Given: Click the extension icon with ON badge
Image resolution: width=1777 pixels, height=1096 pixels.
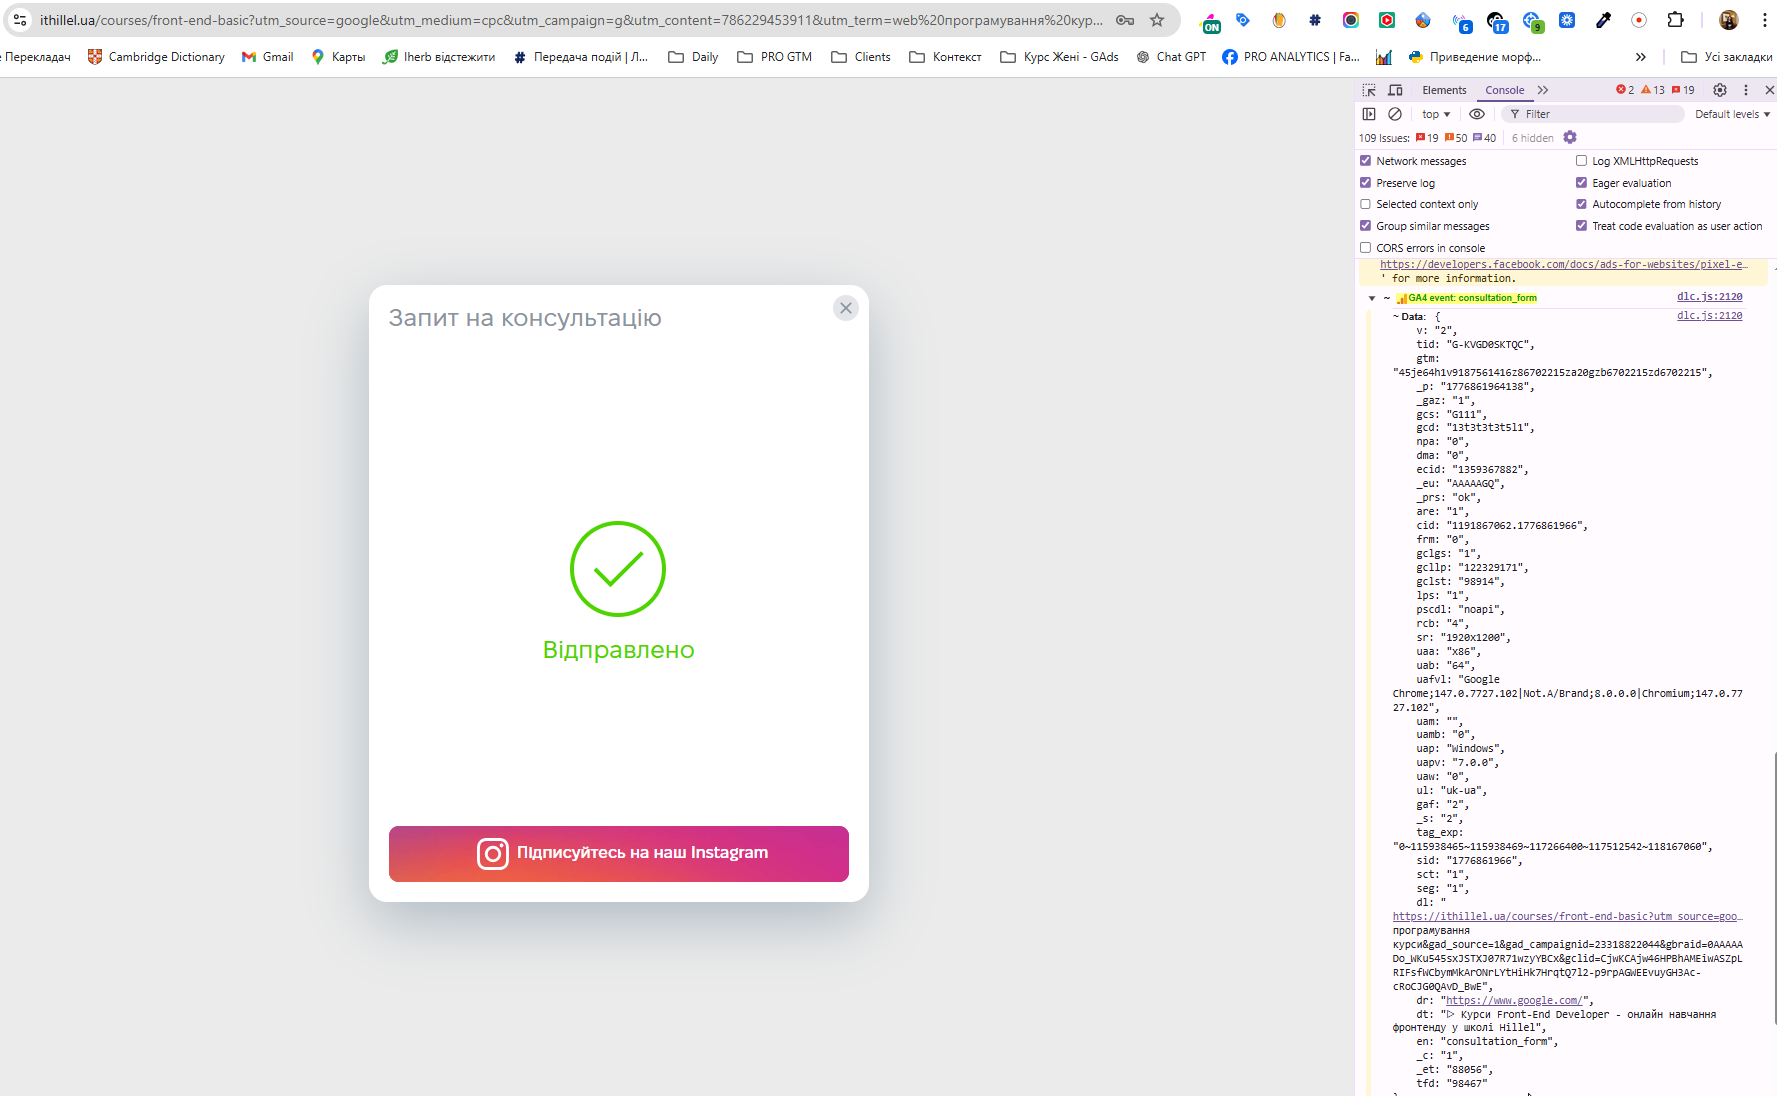Looking at the screenshot, I should click(x=1211, y=22).
